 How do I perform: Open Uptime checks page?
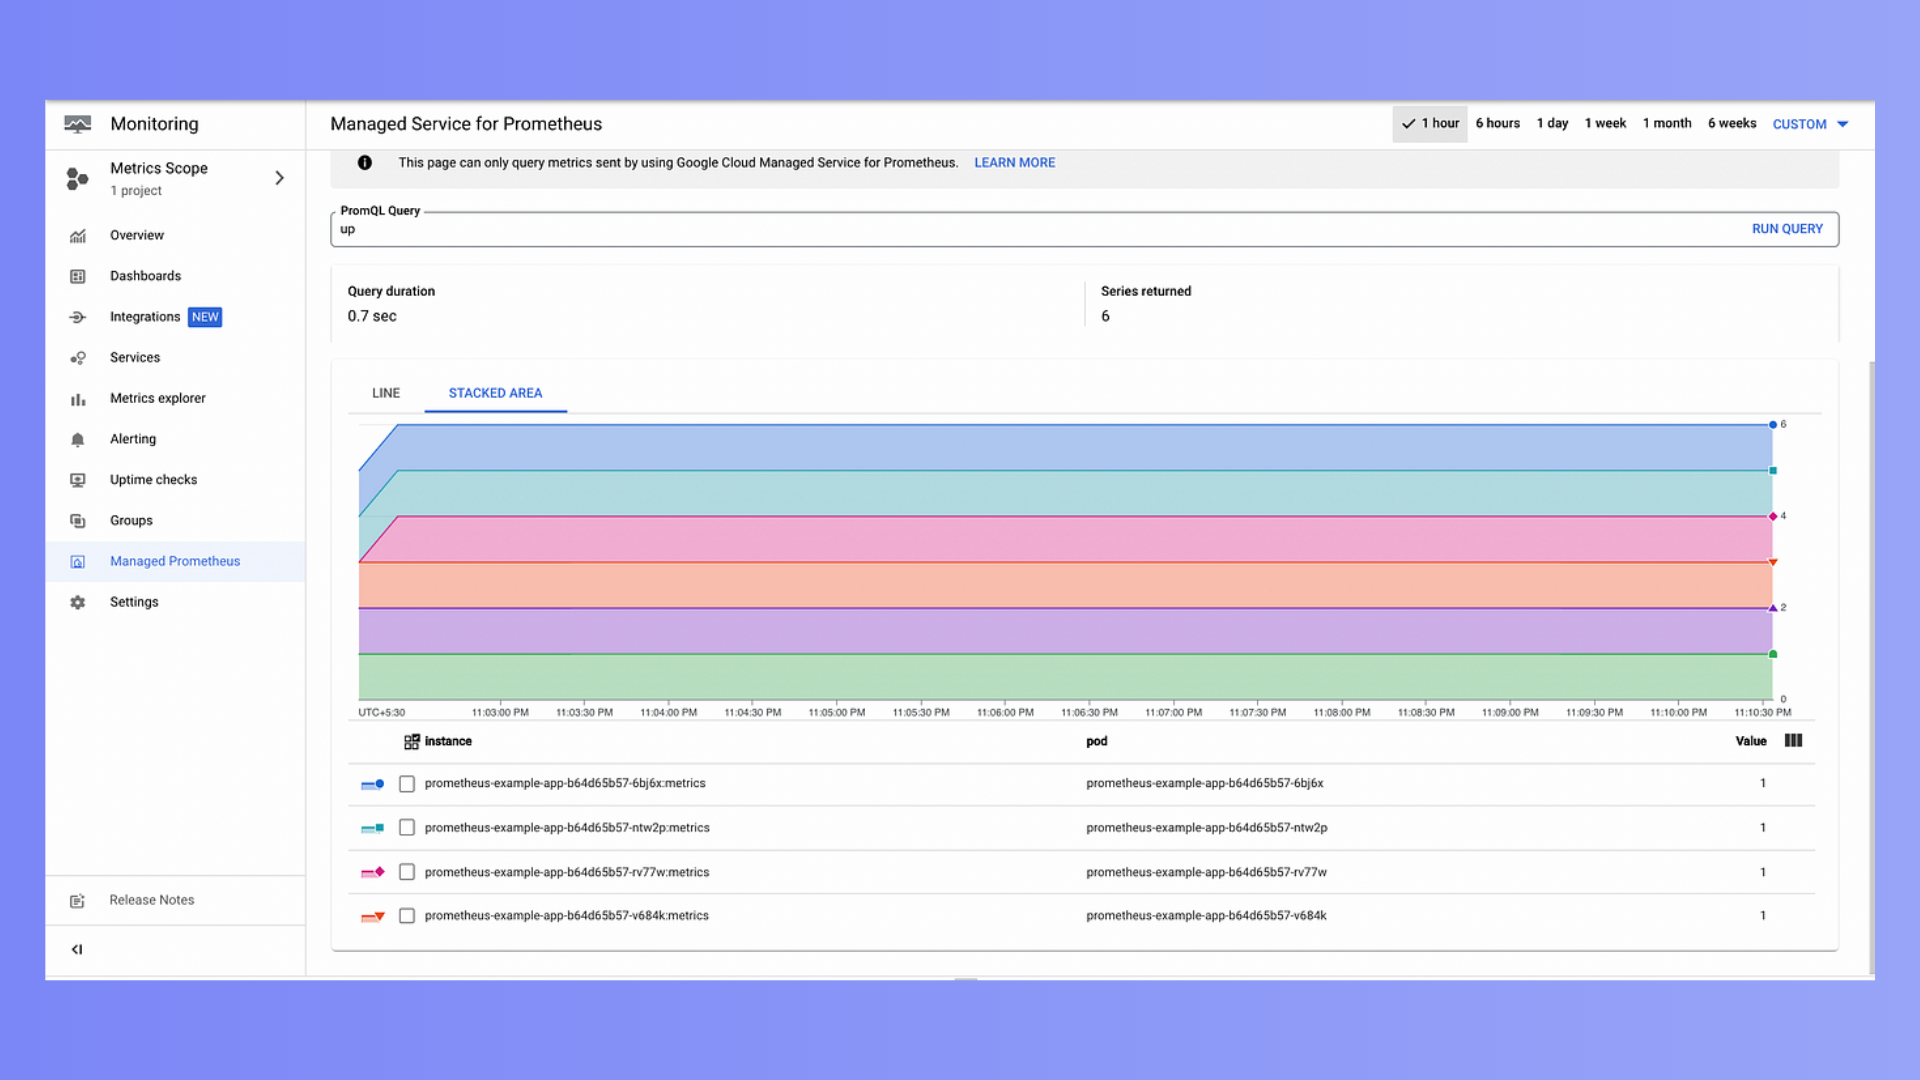coord(153,480)
